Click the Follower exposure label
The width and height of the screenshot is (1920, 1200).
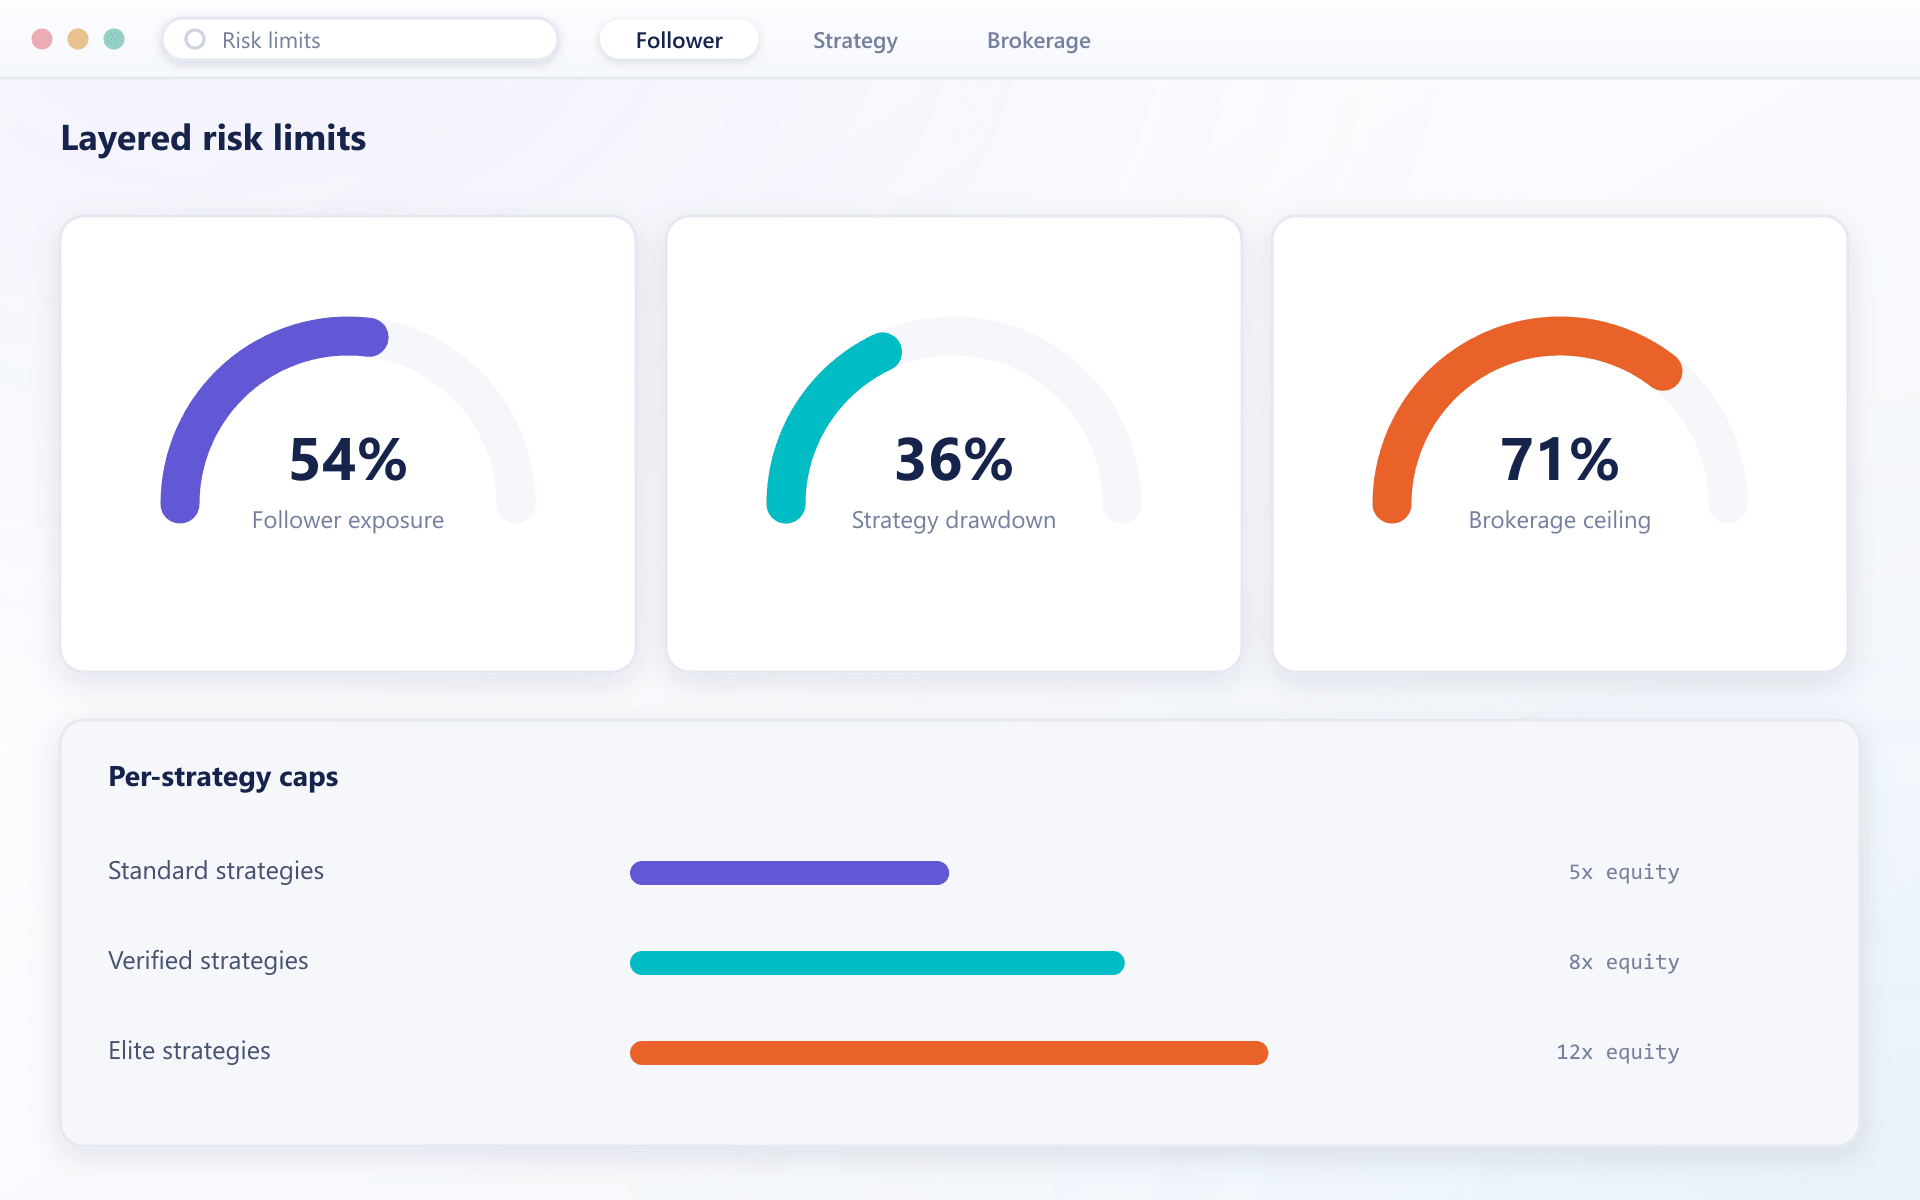(x=348, y=520)
